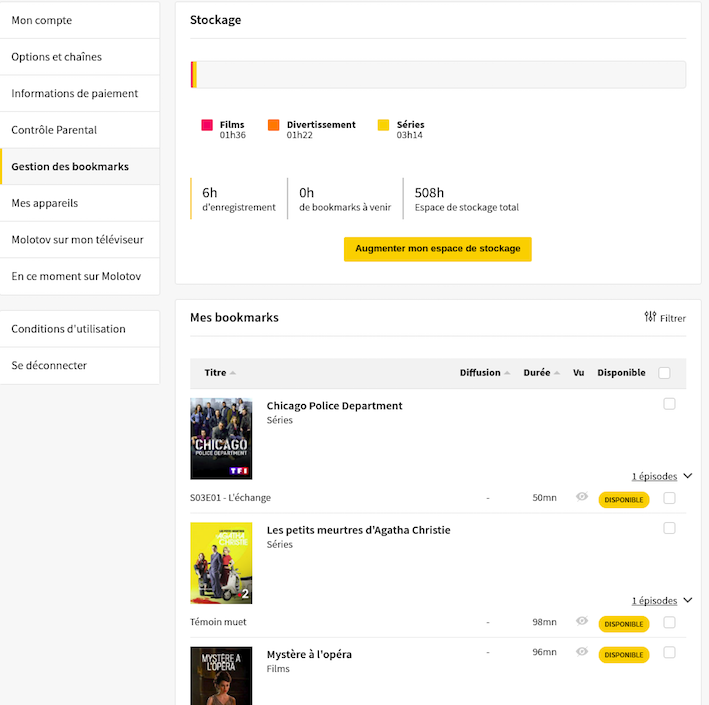Sort by Titre column arrow
This screenshot has height=705, width=709.
[x=232, y=373]
